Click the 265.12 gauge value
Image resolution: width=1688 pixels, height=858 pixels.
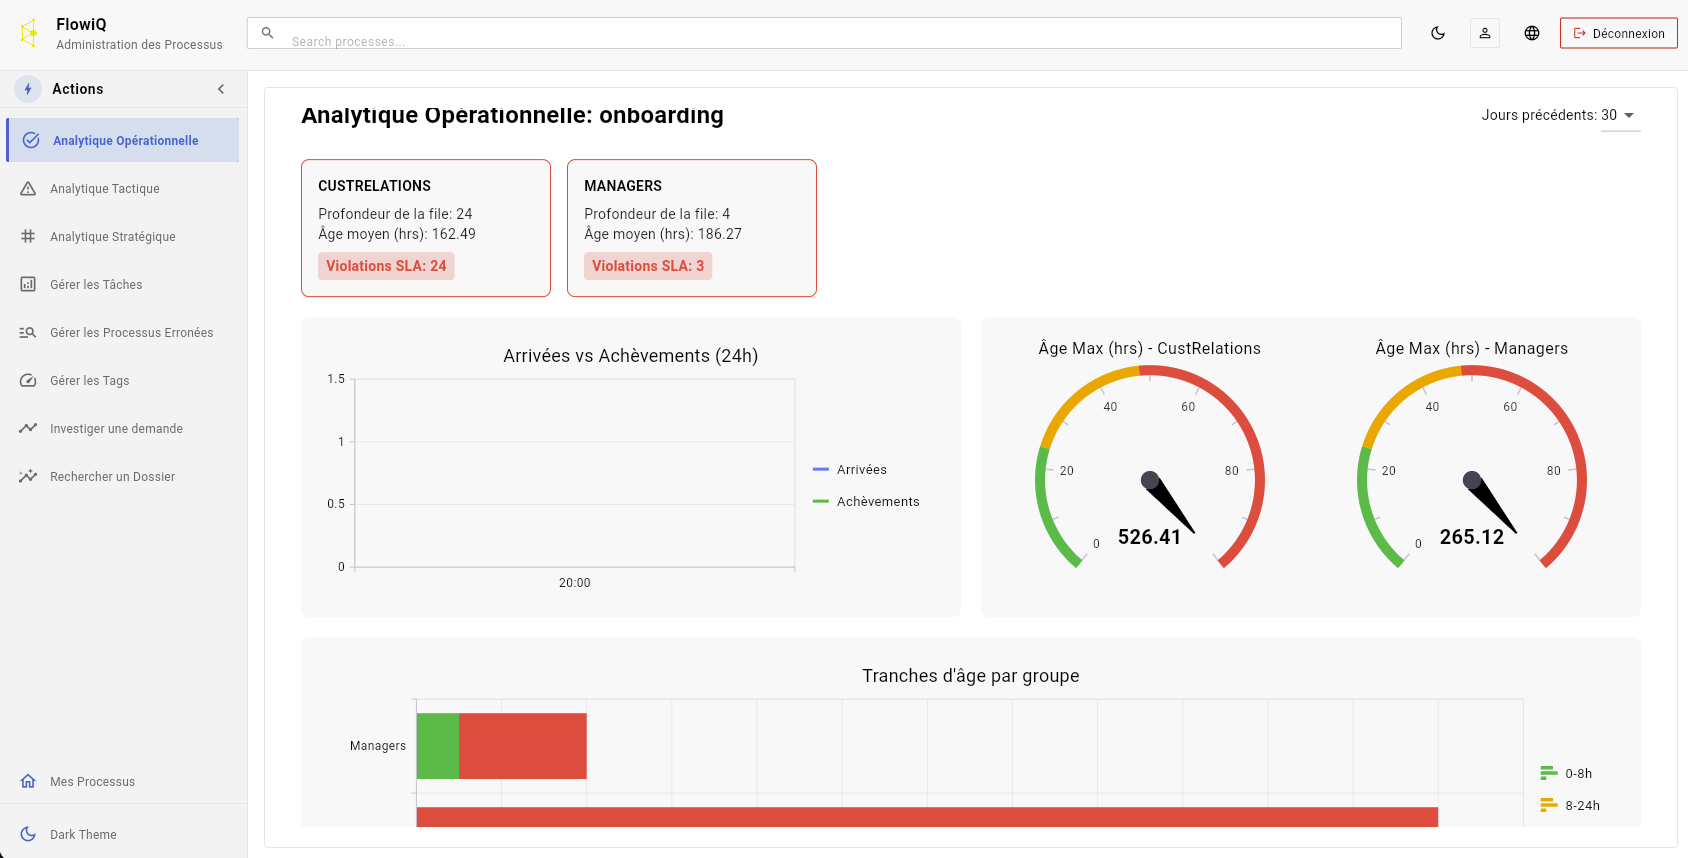point(1472,537)
